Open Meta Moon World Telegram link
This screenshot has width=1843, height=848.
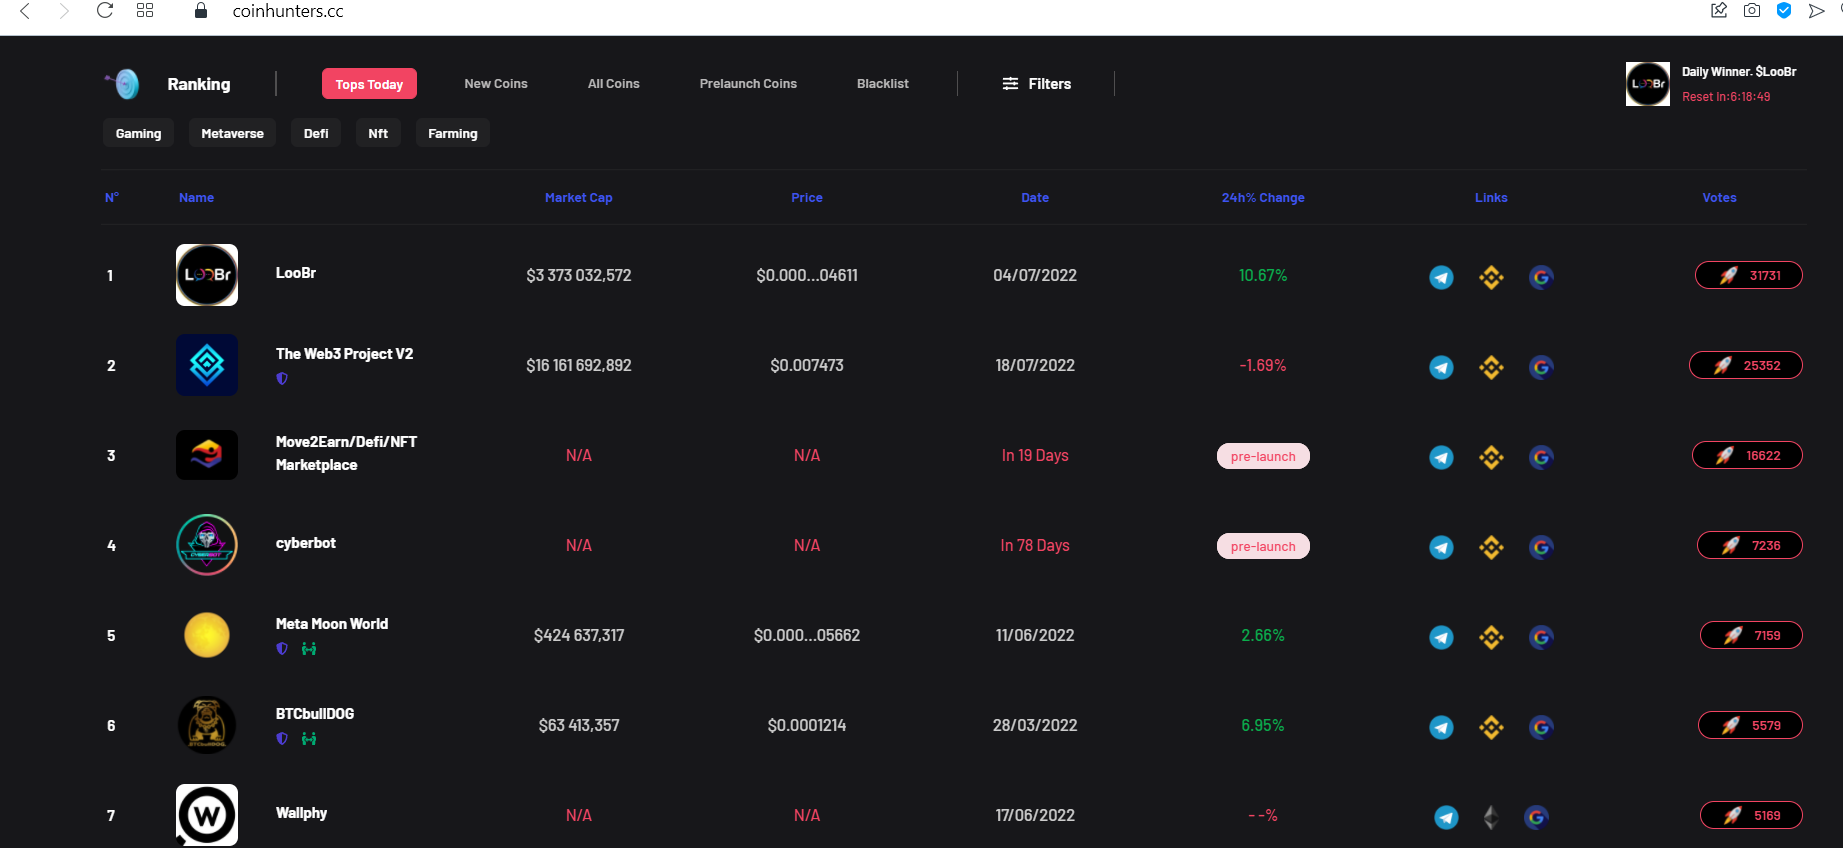tap(1441, 637)
